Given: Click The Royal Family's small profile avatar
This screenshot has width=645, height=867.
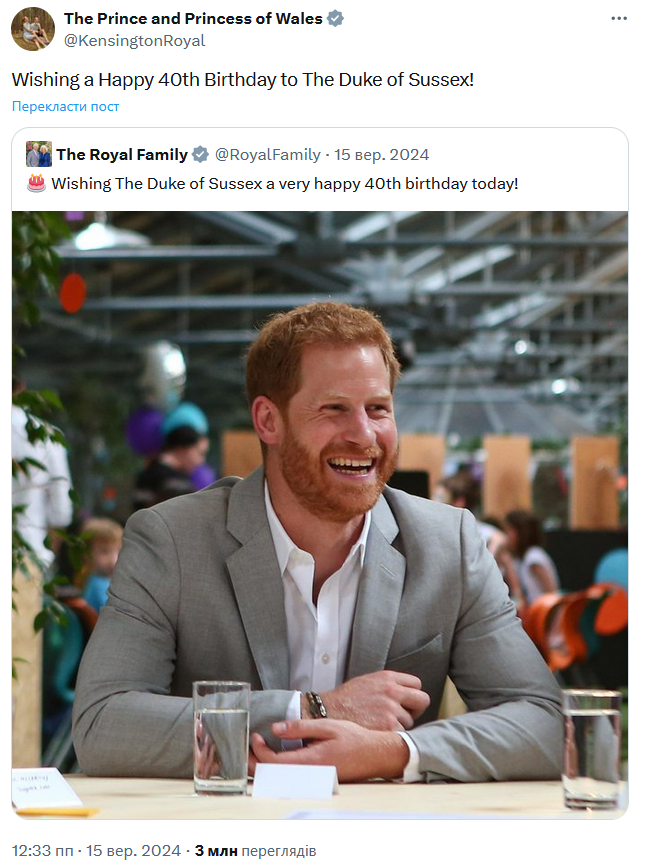Looking at the screenshot, I should pyautogui.click(x=39, y=154).
